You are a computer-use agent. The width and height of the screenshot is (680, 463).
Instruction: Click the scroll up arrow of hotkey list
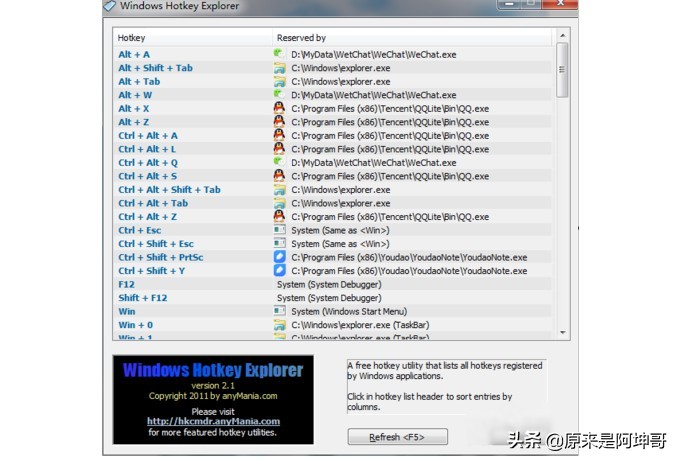point(562,35)
